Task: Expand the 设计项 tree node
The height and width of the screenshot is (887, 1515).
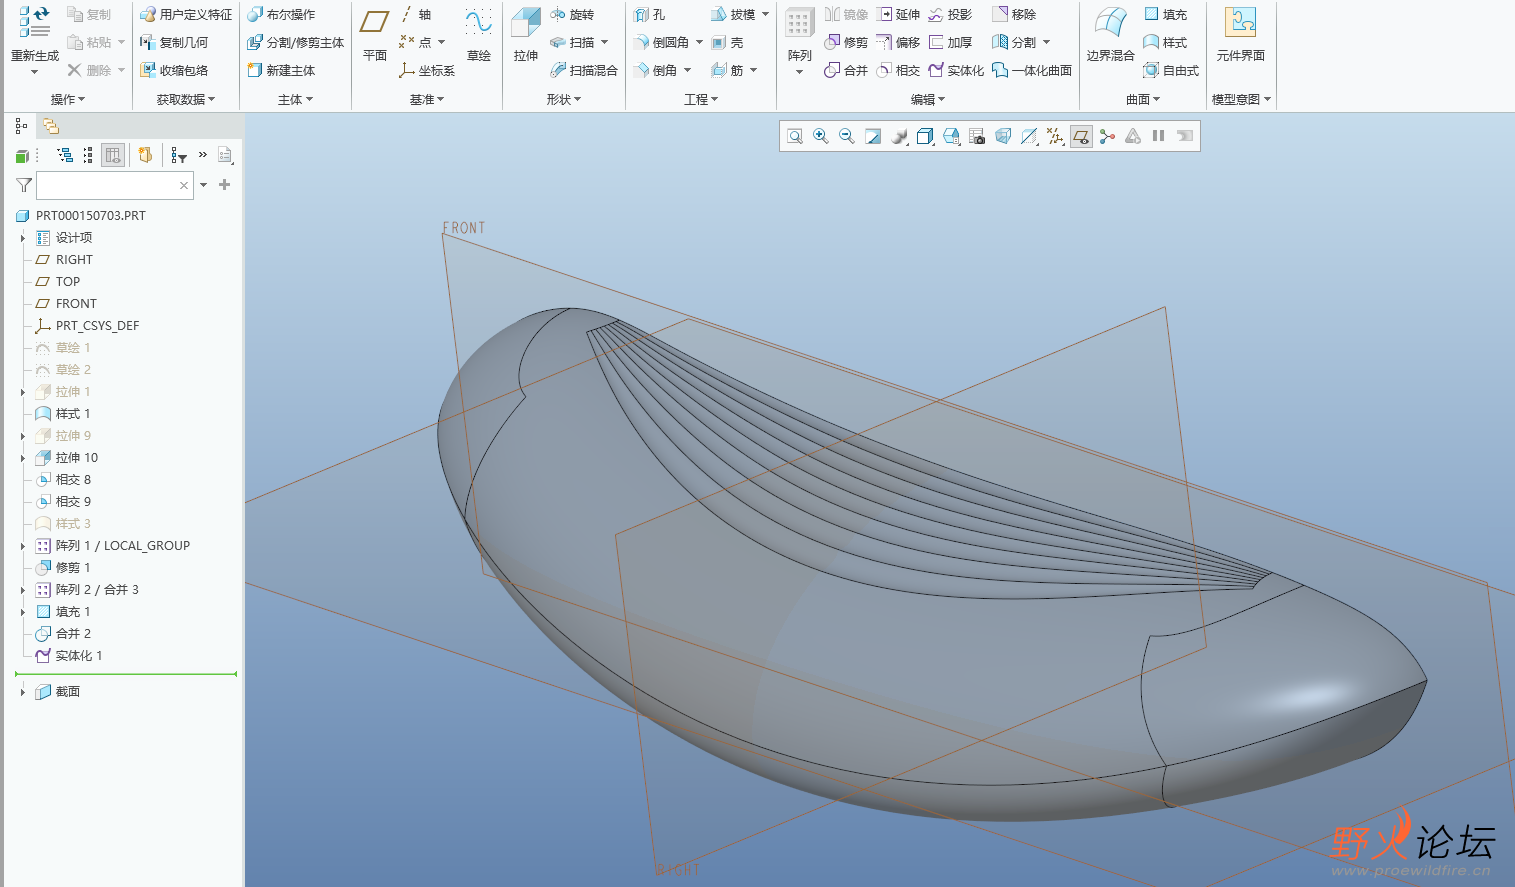Action: 23,238
